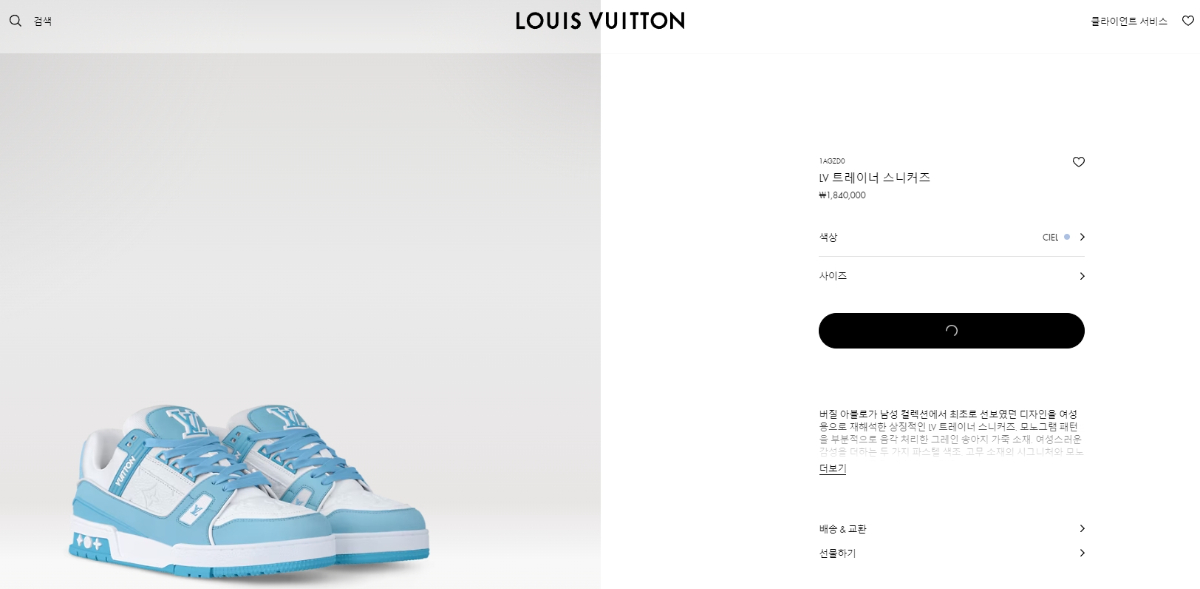Expand the 선물하기 gifting chevron
Viewport: 1200px width, 589px height.
[x=1082, y=553]
